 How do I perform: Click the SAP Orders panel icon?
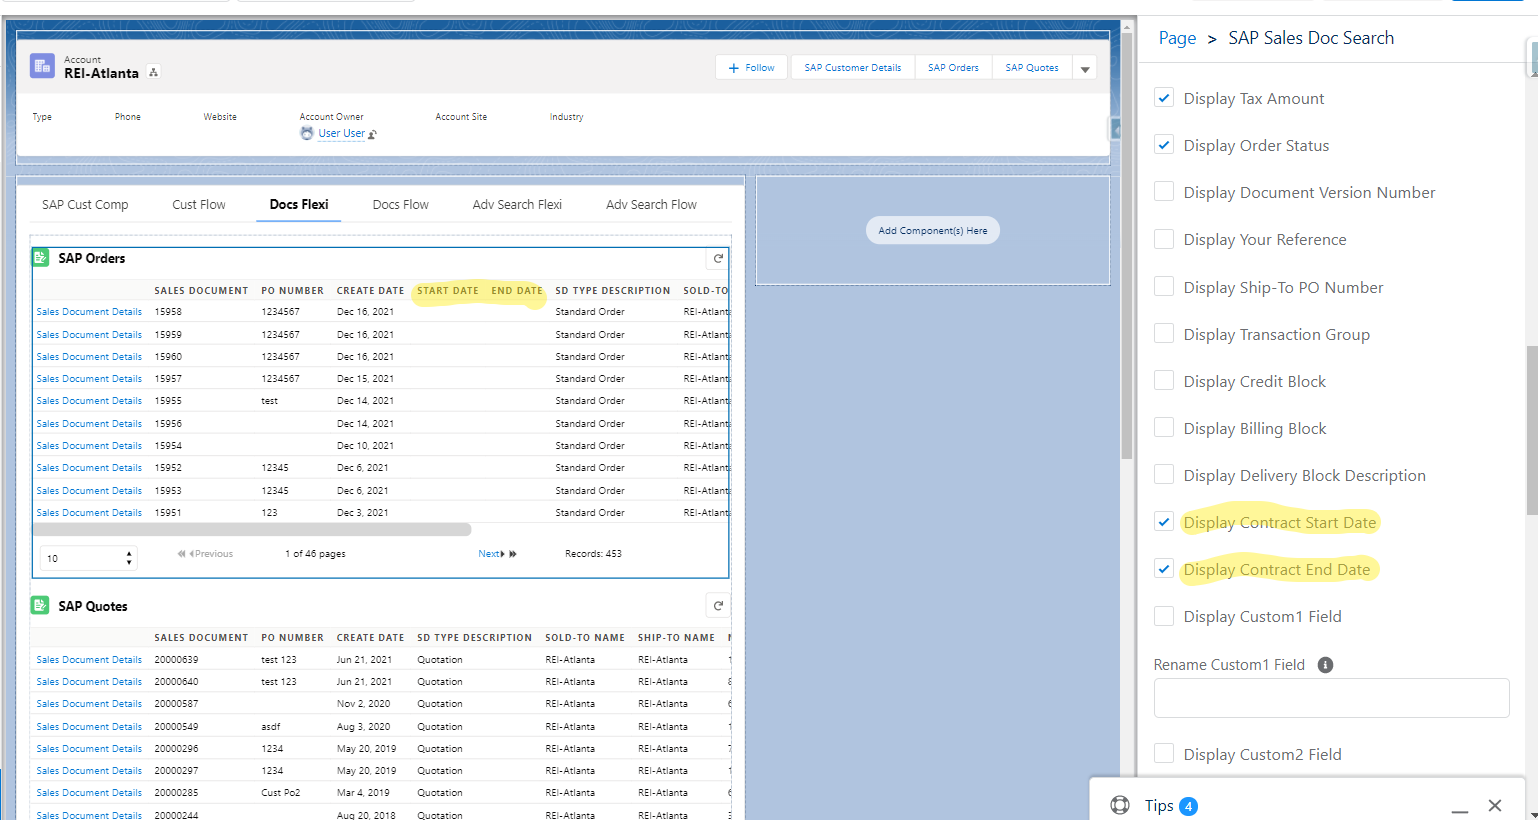coord(41,258)
